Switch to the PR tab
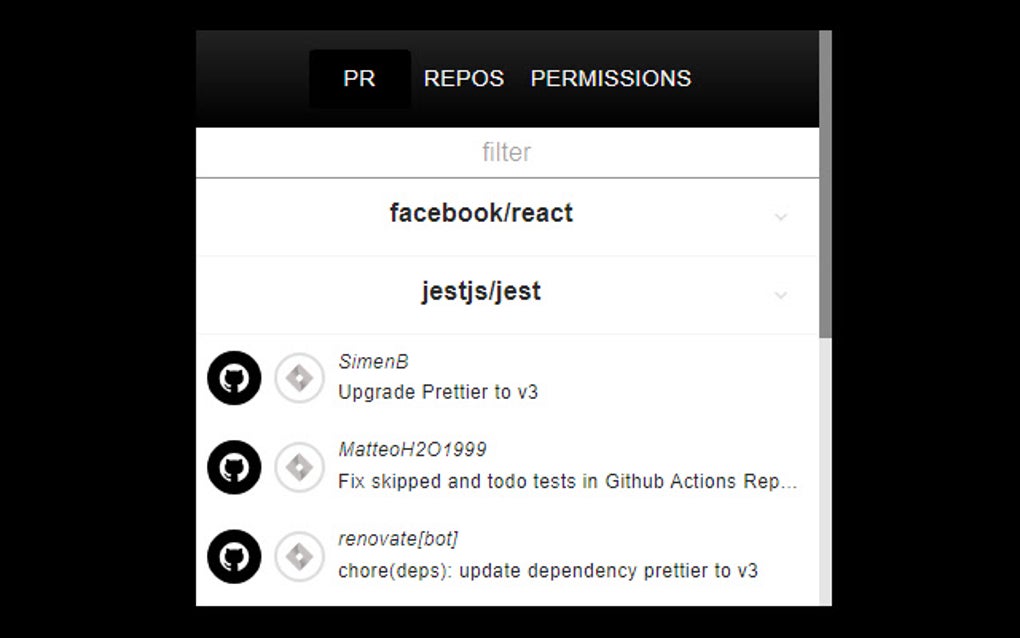This screenshot has width=1020, height=638. coord(359,79)
